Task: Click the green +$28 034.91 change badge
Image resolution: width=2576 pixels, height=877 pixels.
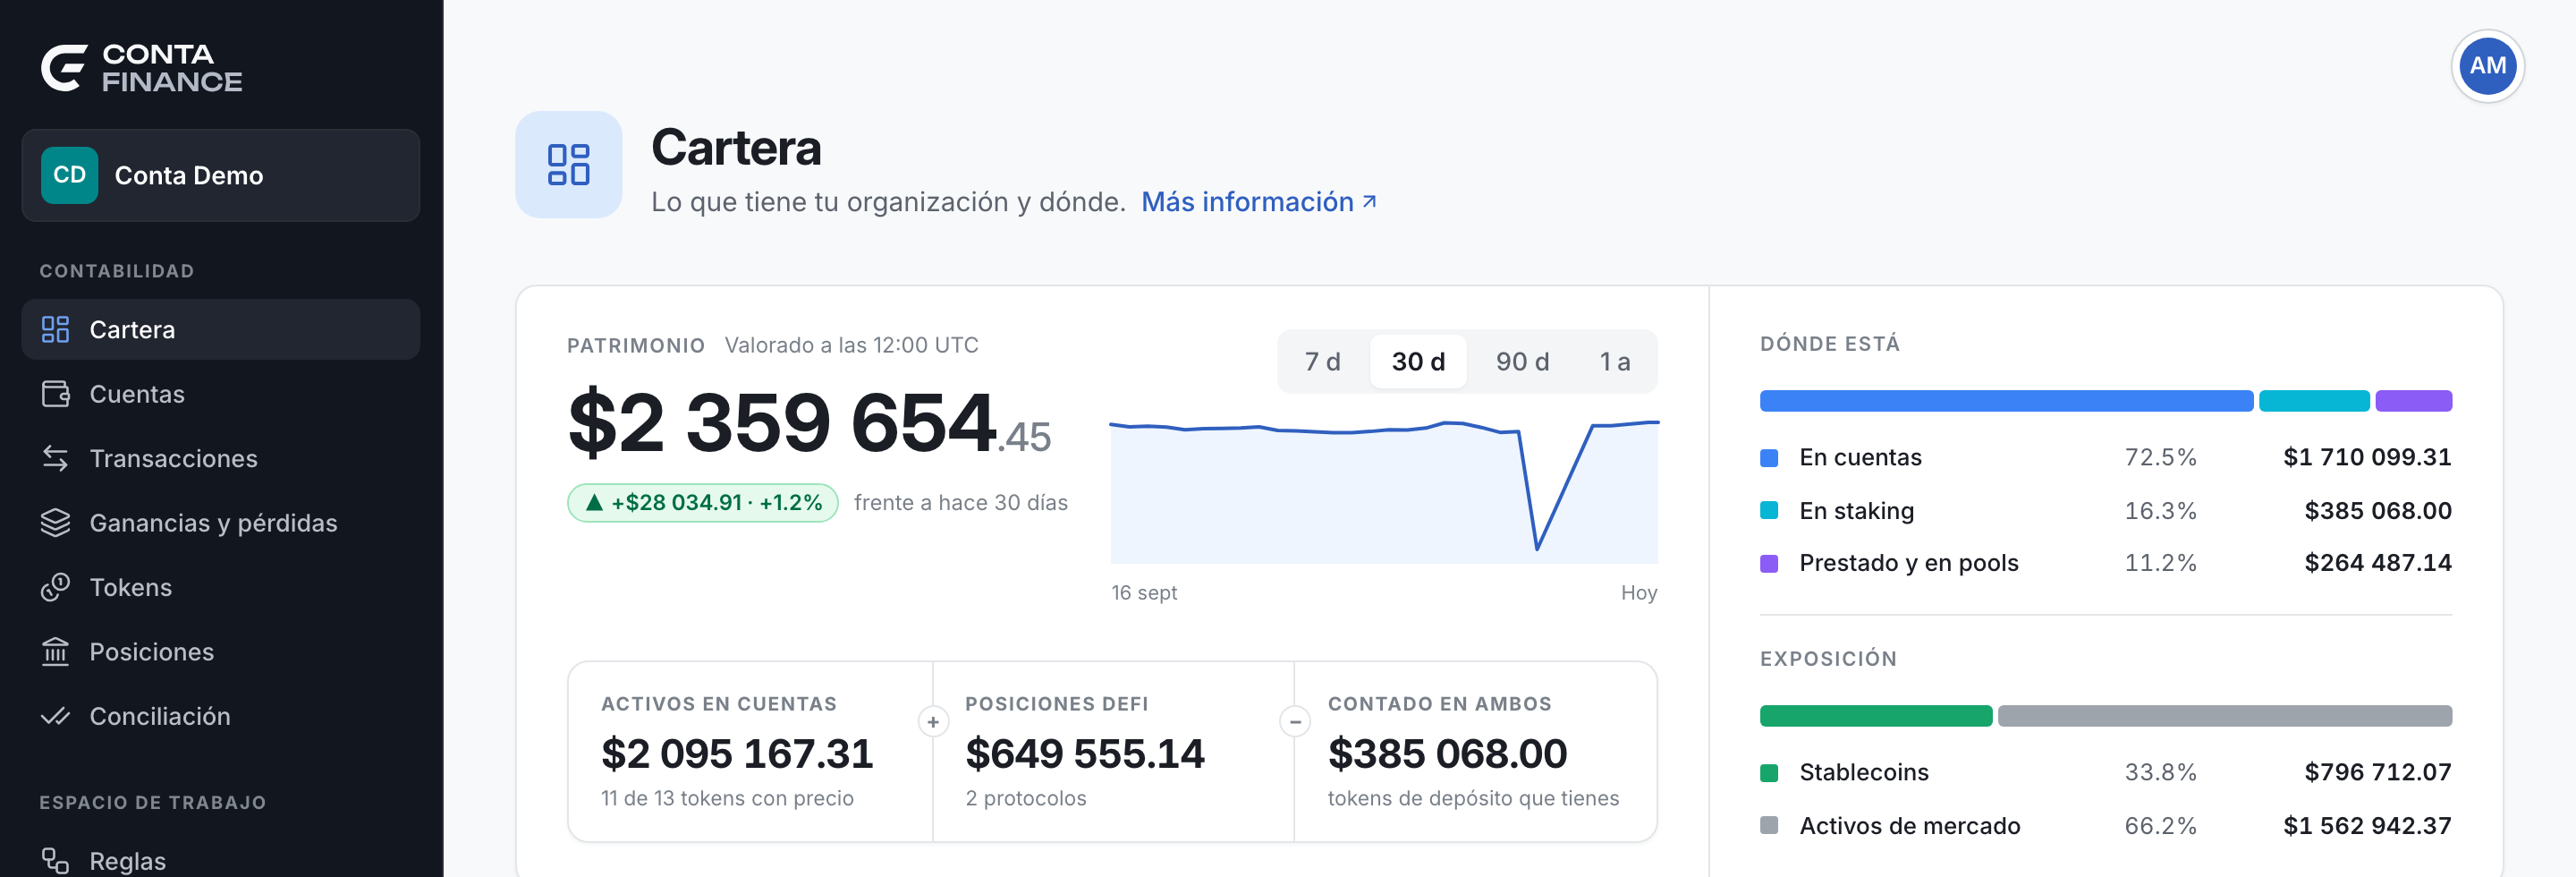Action: 703,502
